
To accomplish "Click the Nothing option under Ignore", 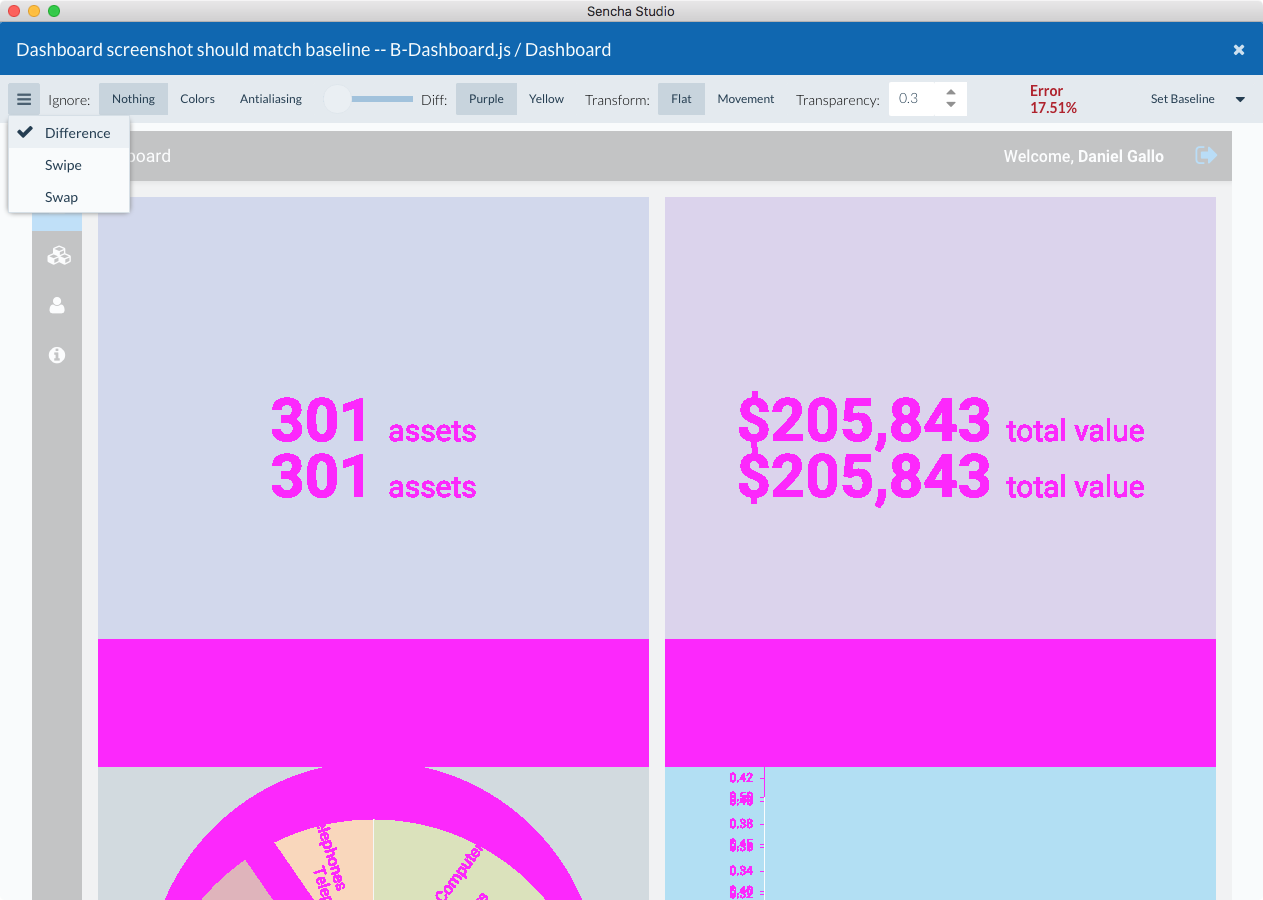I will (x=133, y=98).
